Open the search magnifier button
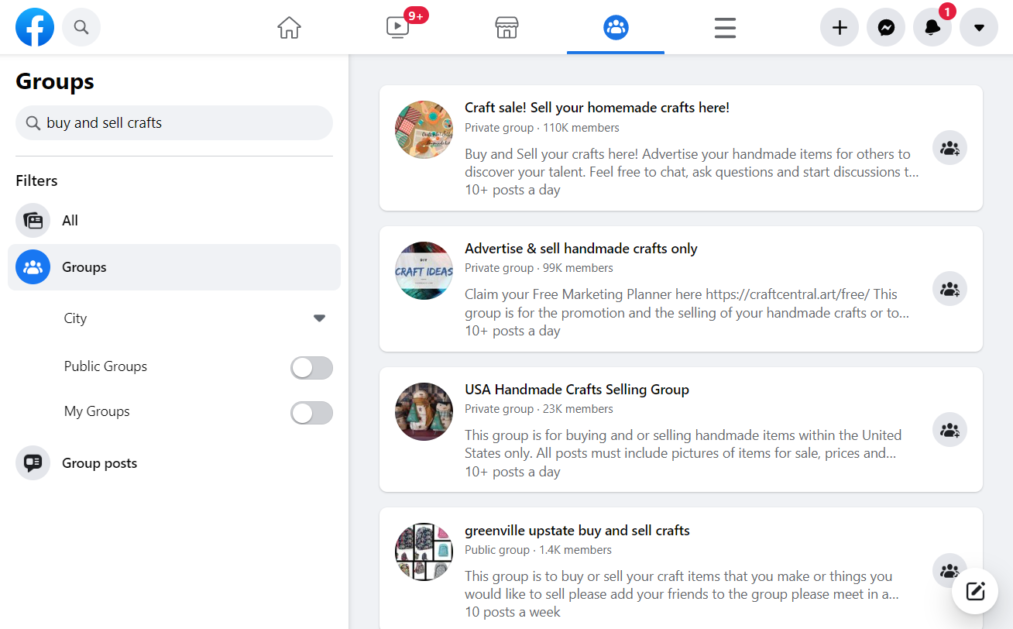Screen dimensions: 1013x629 (x=82, y=27)
